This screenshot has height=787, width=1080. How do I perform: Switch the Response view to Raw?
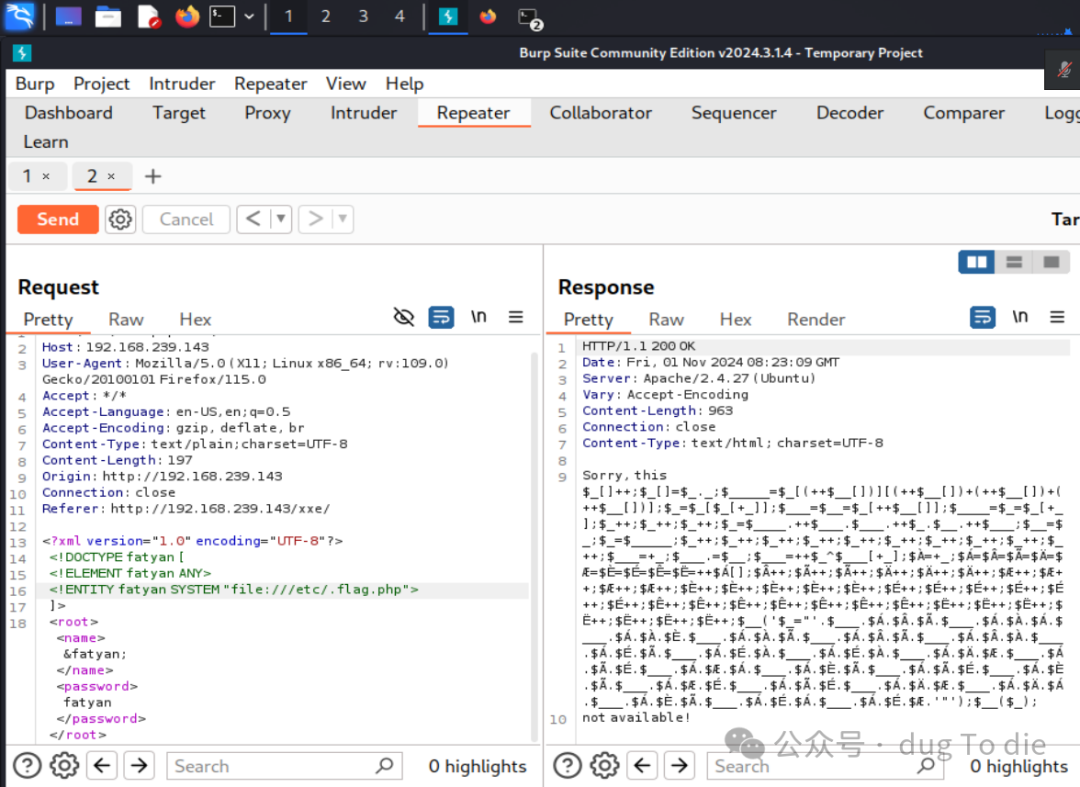[x=666, y=319]
